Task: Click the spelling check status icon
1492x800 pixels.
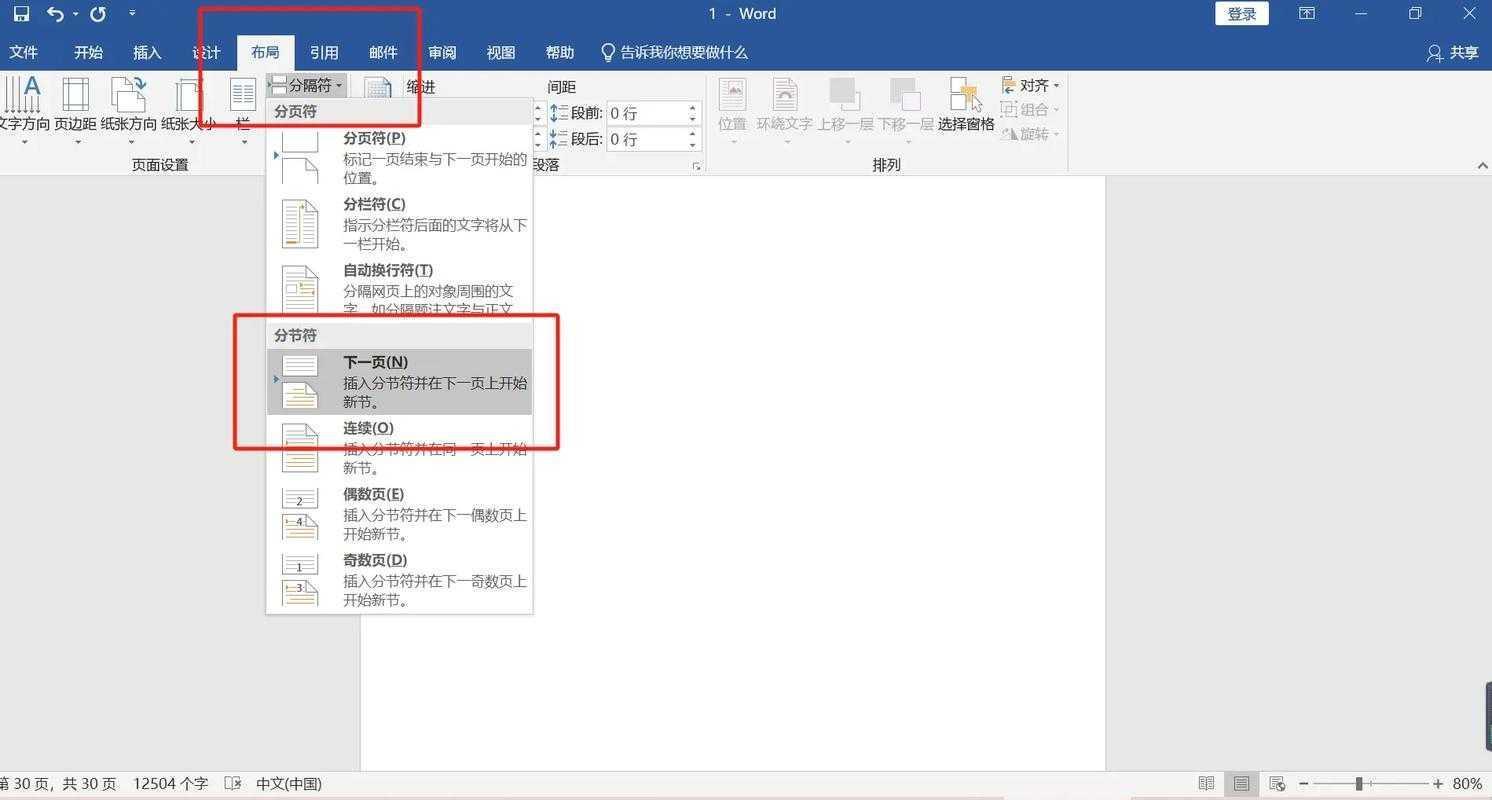Action: coord(232,784)
